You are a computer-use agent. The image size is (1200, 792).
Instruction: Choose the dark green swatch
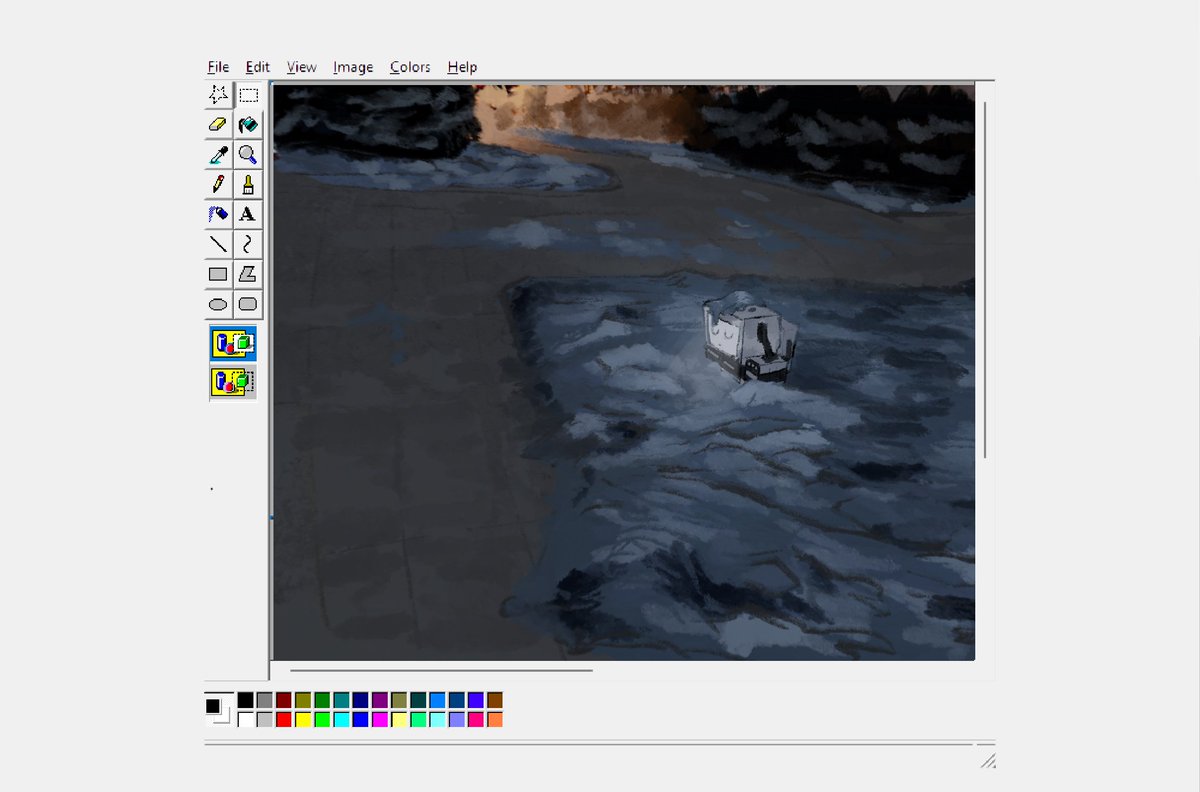[322, 700]
